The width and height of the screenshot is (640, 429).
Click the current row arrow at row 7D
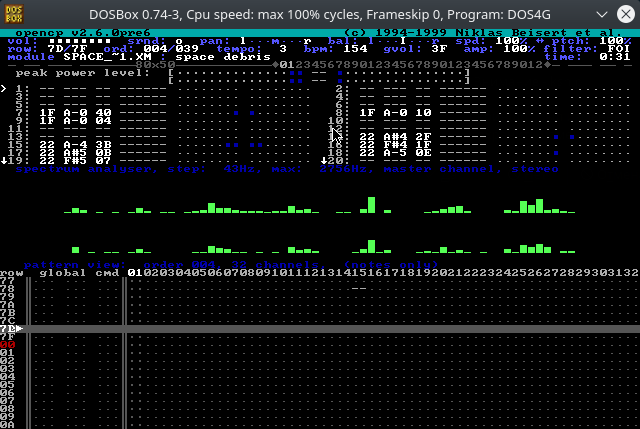pyautogui.click(x=20, y=329)
